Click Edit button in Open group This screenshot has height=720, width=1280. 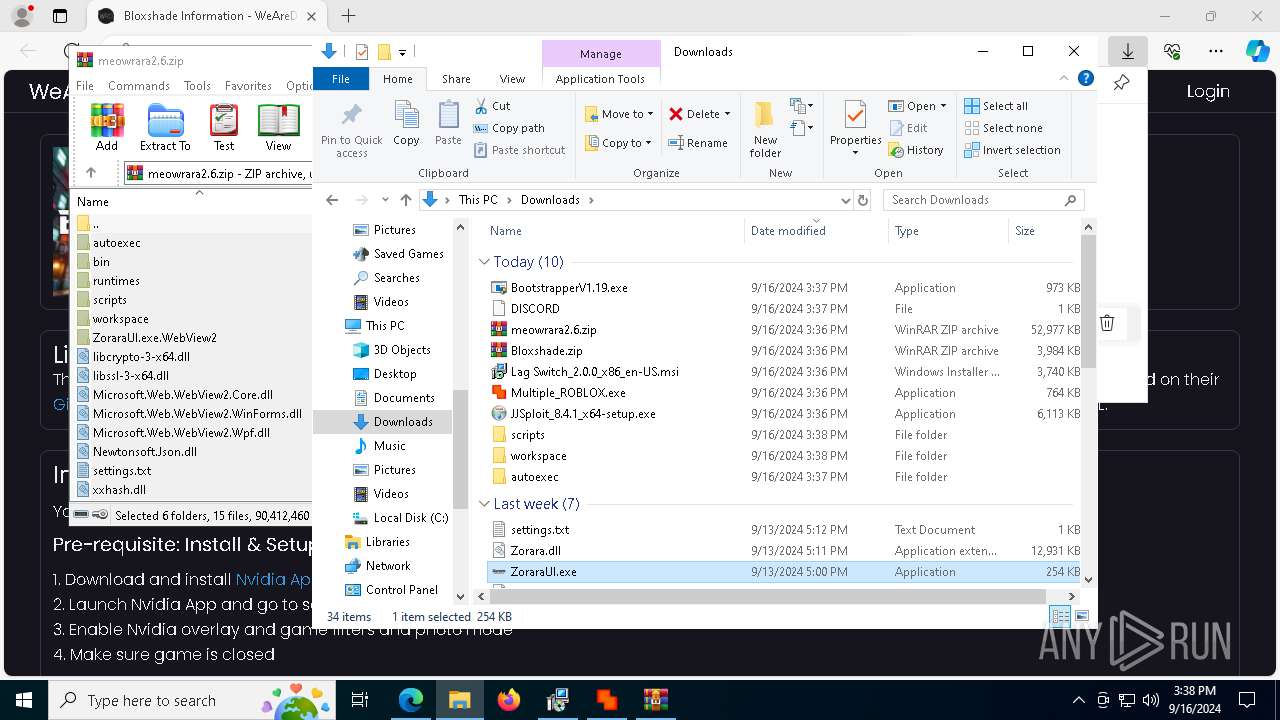[x=908, y=128]
